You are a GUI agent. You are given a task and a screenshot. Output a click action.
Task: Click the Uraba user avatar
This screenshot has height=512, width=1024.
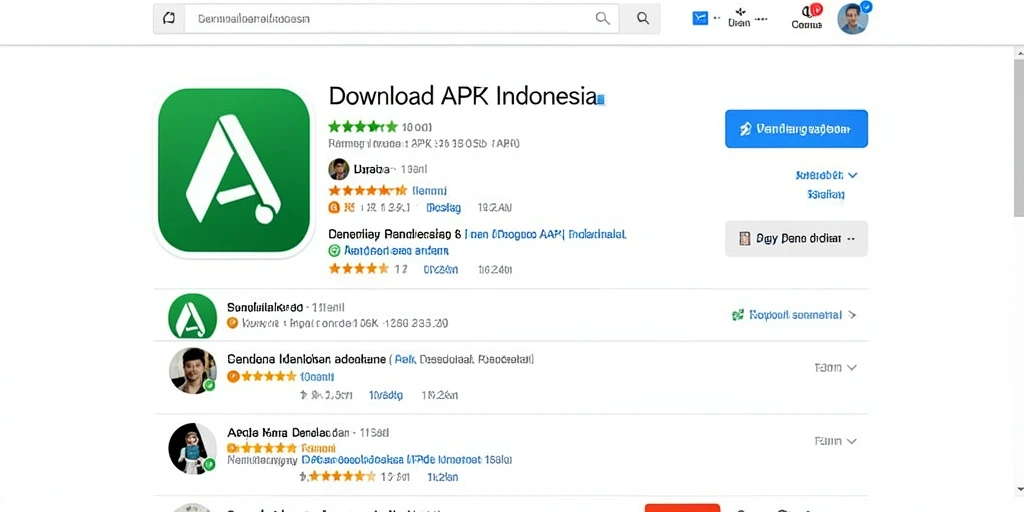pyautogui.click(x=338, y=169)
